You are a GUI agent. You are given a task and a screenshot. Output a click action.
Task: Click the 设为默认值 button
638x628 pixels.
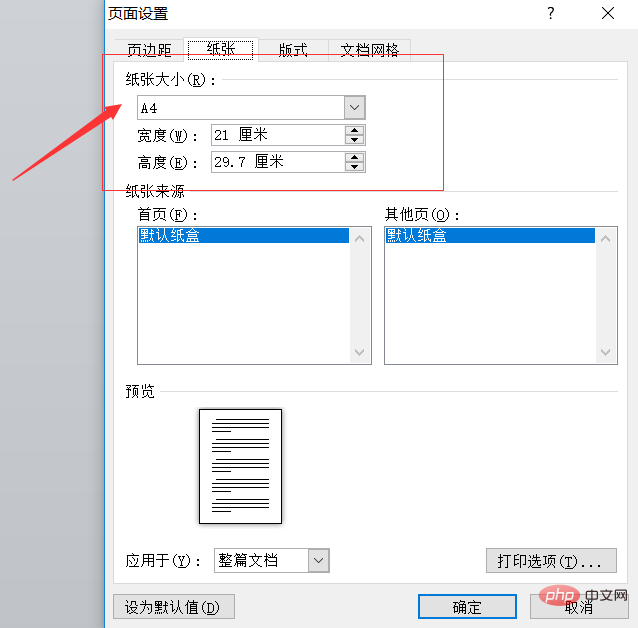coord(174,606)
